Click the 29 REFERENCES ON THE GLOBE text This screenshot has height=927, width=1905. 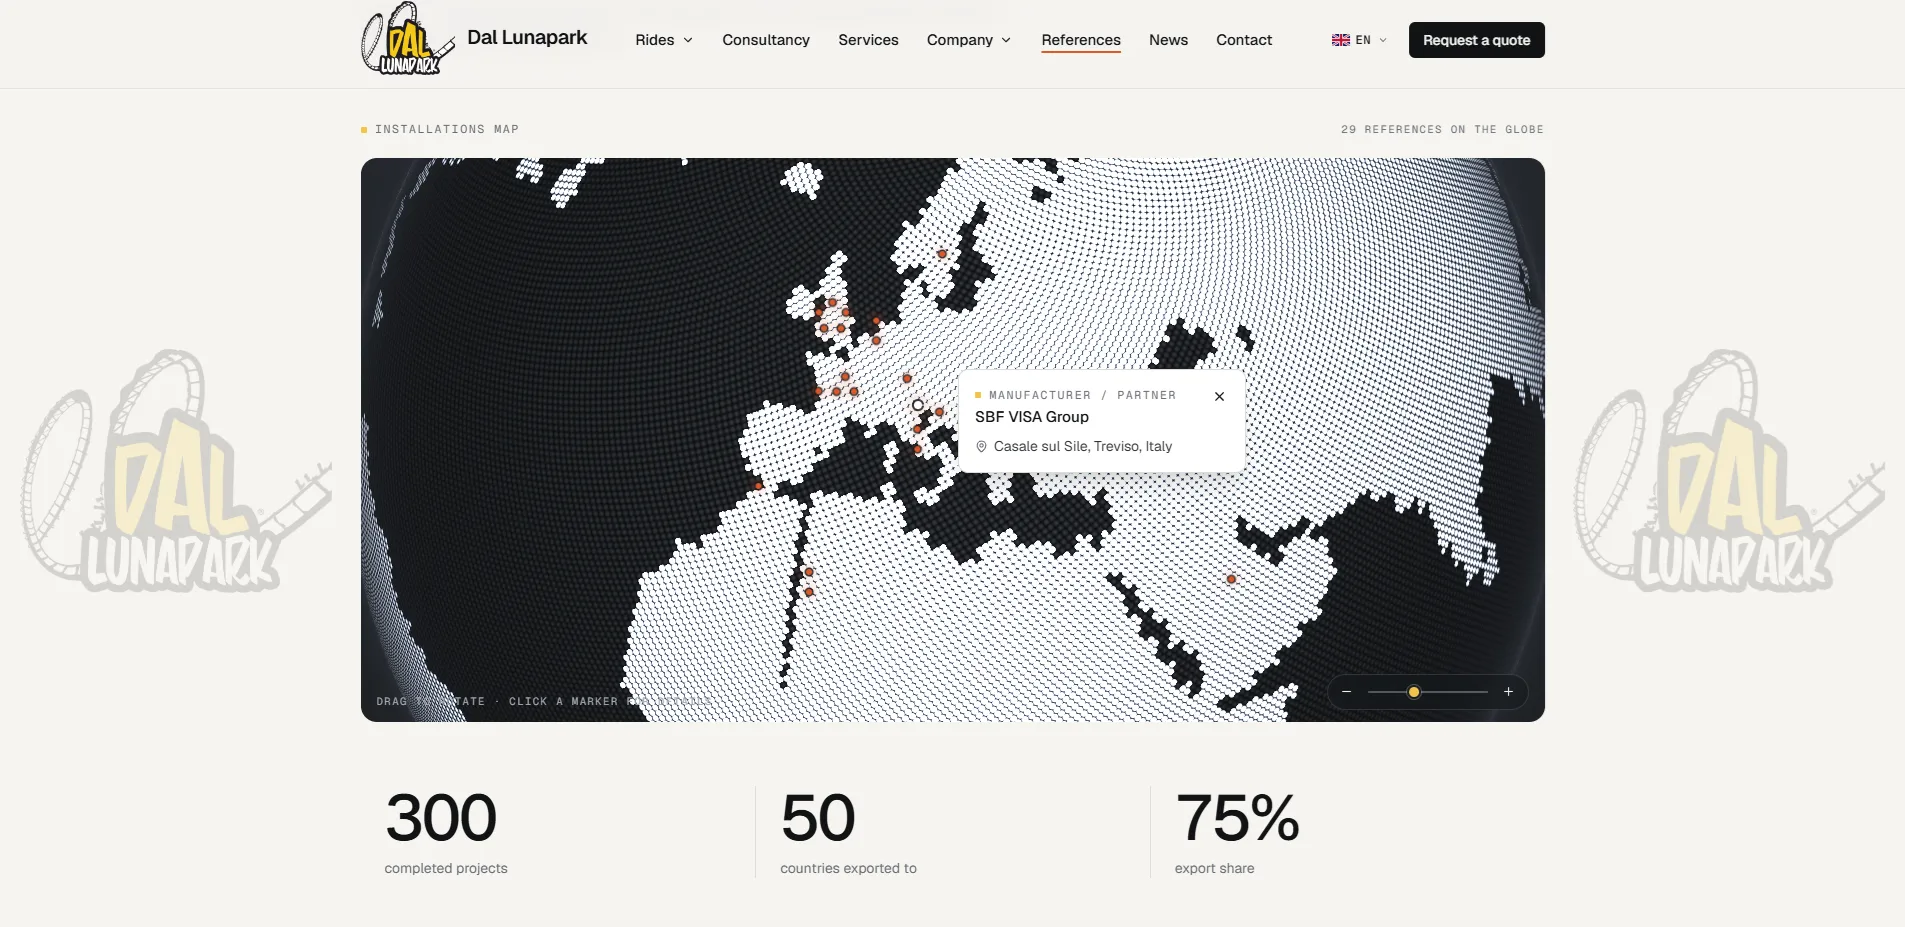pos(1442,129)
